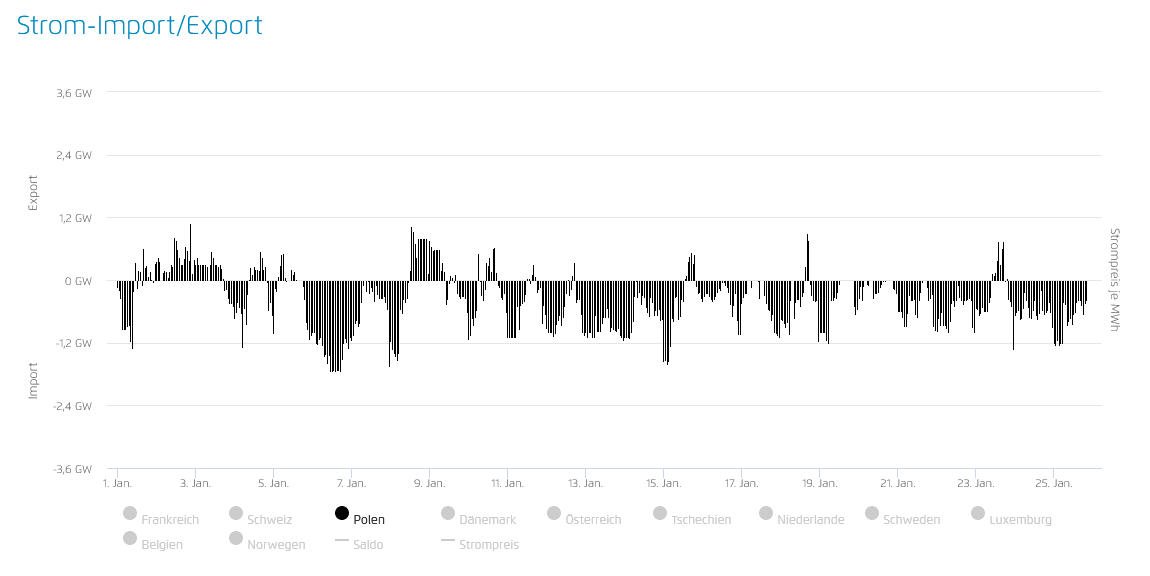The height and width of the screenshot is (576, 1150).
Task: Toggle the Saldo line legend marker
Action: coord(342,540)
